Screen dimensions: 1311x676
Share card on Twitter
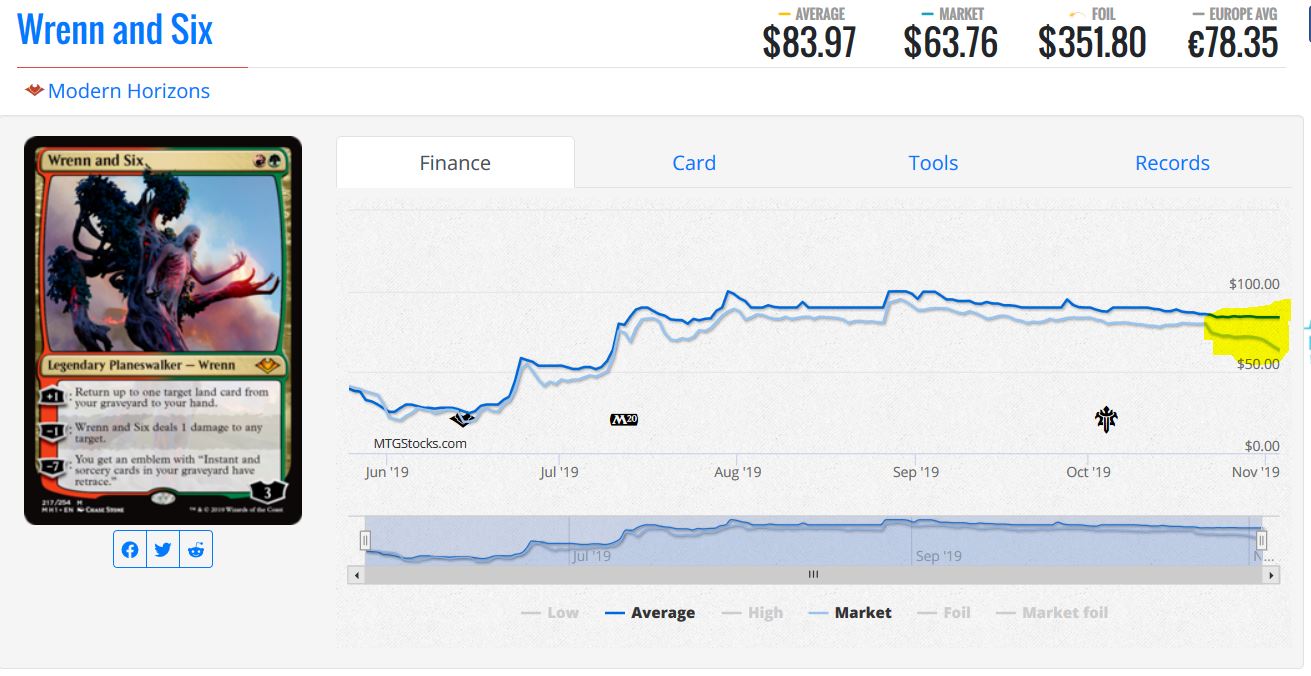pos(163,550)
